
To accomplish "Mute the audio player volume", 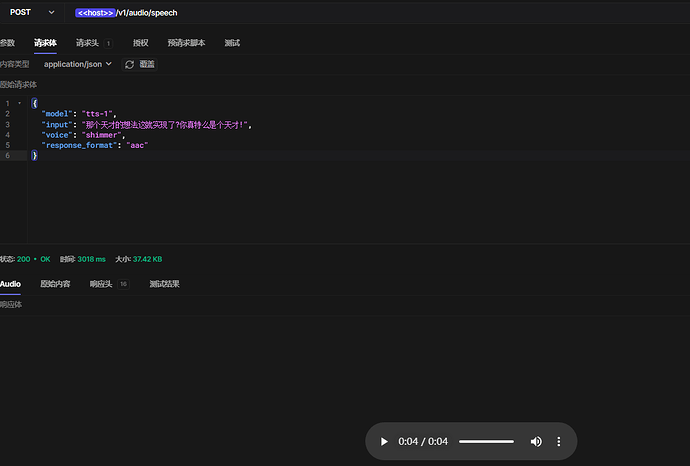I will pyautogui.click(x=536, y=441).
